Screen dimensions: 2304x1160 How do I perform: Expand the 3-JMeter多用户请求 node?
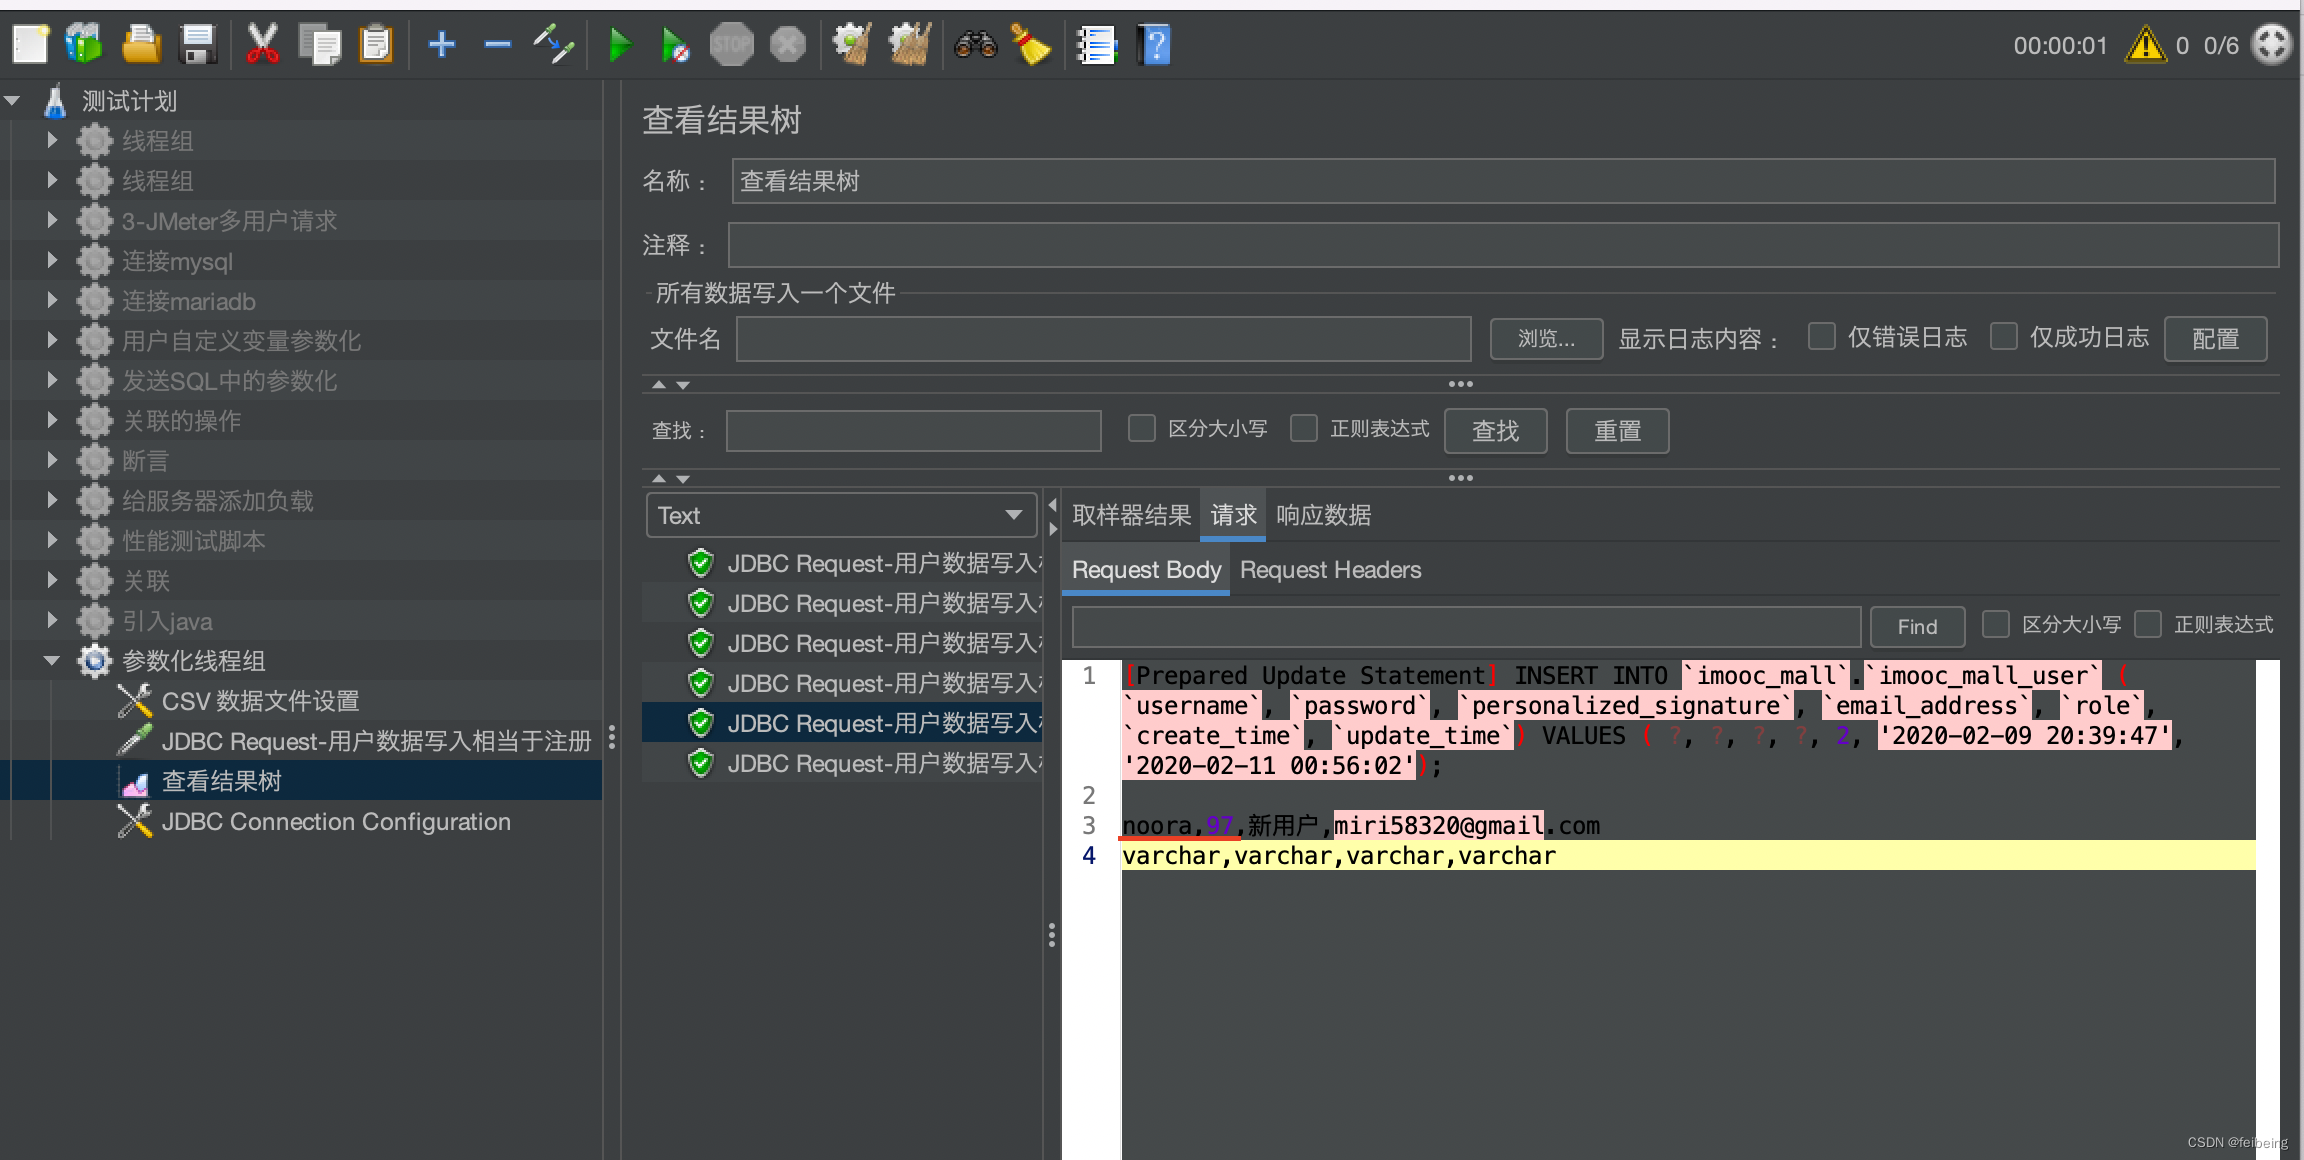click(x=52, y=220)
